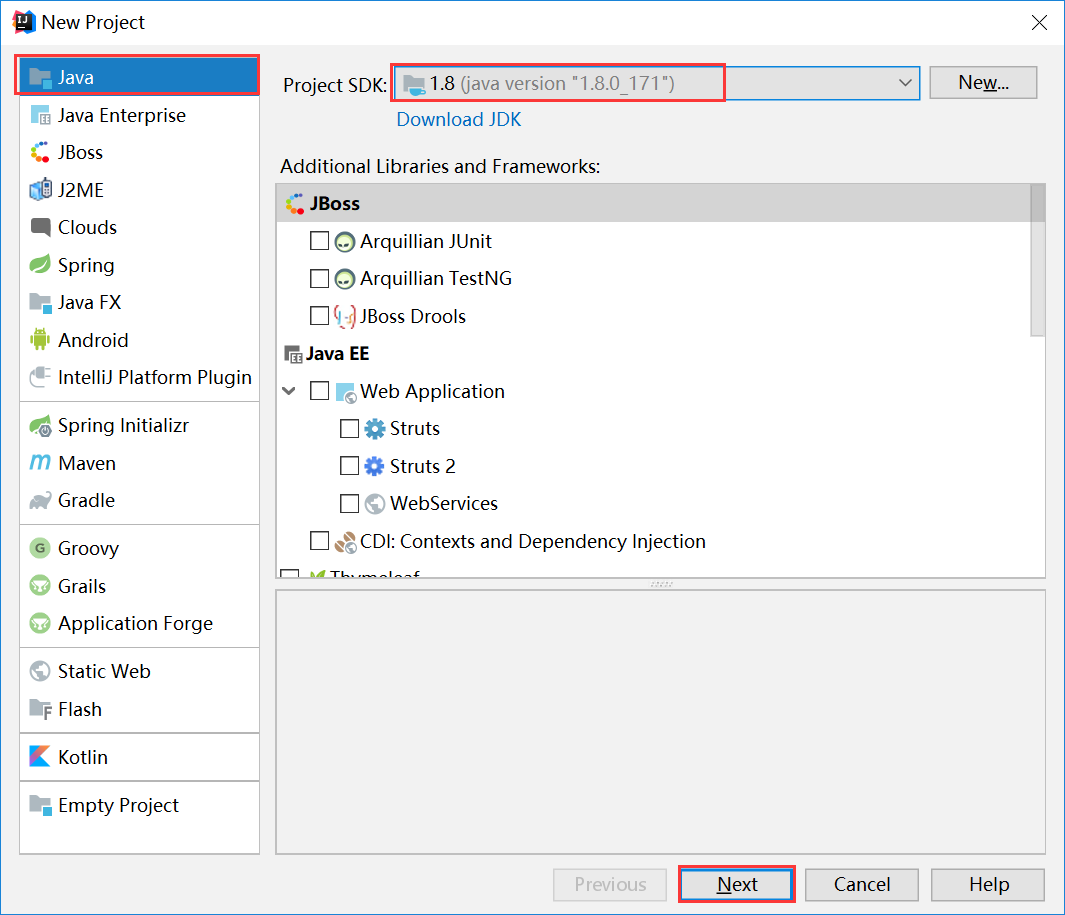Click the JBoss sidebar icon
The width and height of the screenshot is (1065, 915).
tap(40, 152)
